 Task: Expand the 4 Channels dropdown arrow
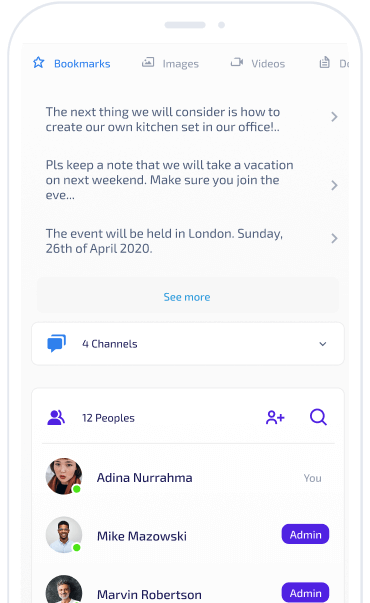coord(323,344)
